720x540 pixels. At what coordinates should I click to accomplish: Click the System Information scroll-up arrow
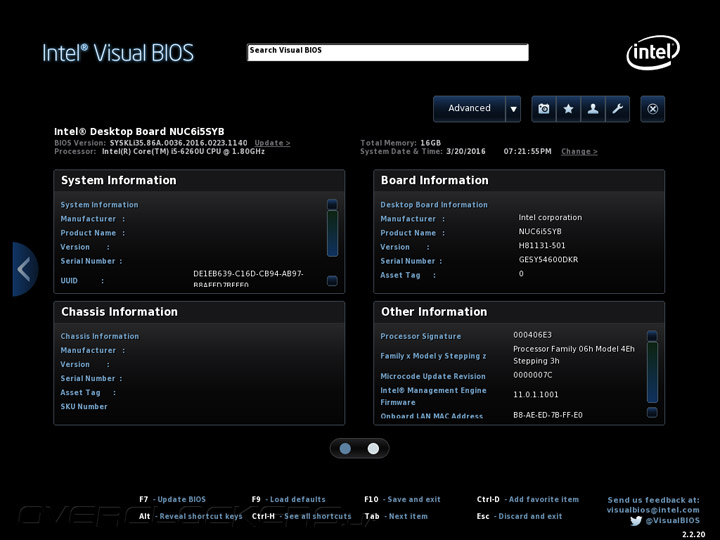[x=332, y=204]
